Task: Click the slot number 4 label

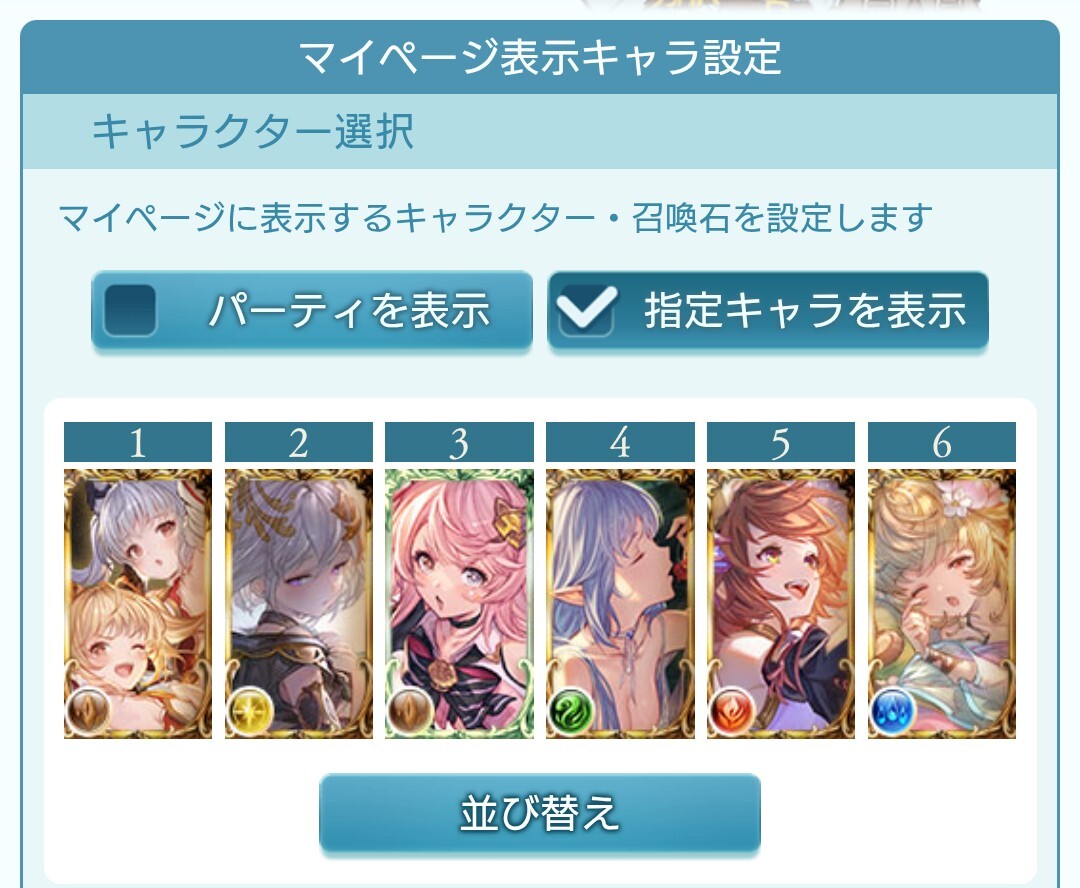Action: [x=620, y=442]
